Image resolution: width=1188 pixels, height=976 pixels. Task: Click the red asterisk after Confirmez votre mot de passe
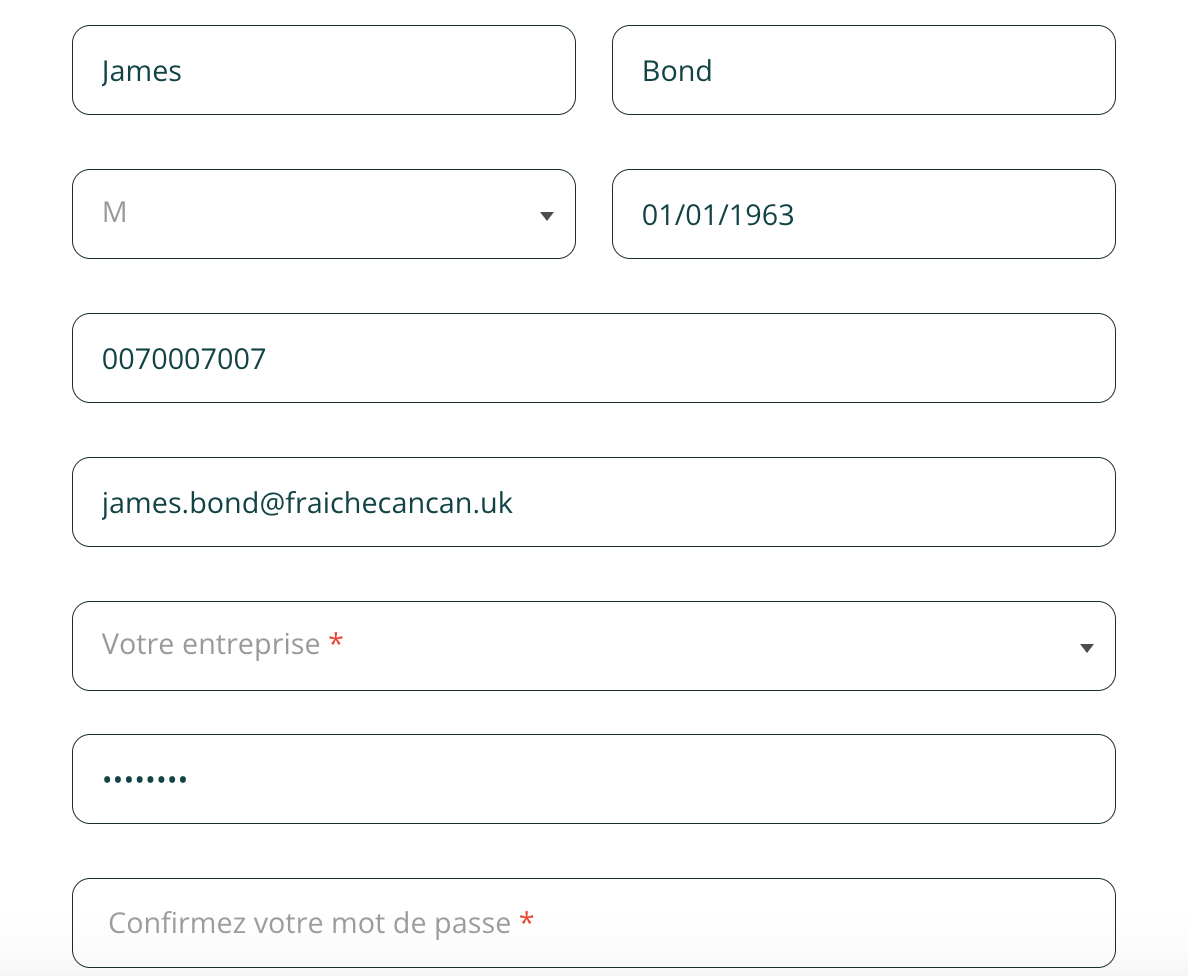click(x=527, y=921)
